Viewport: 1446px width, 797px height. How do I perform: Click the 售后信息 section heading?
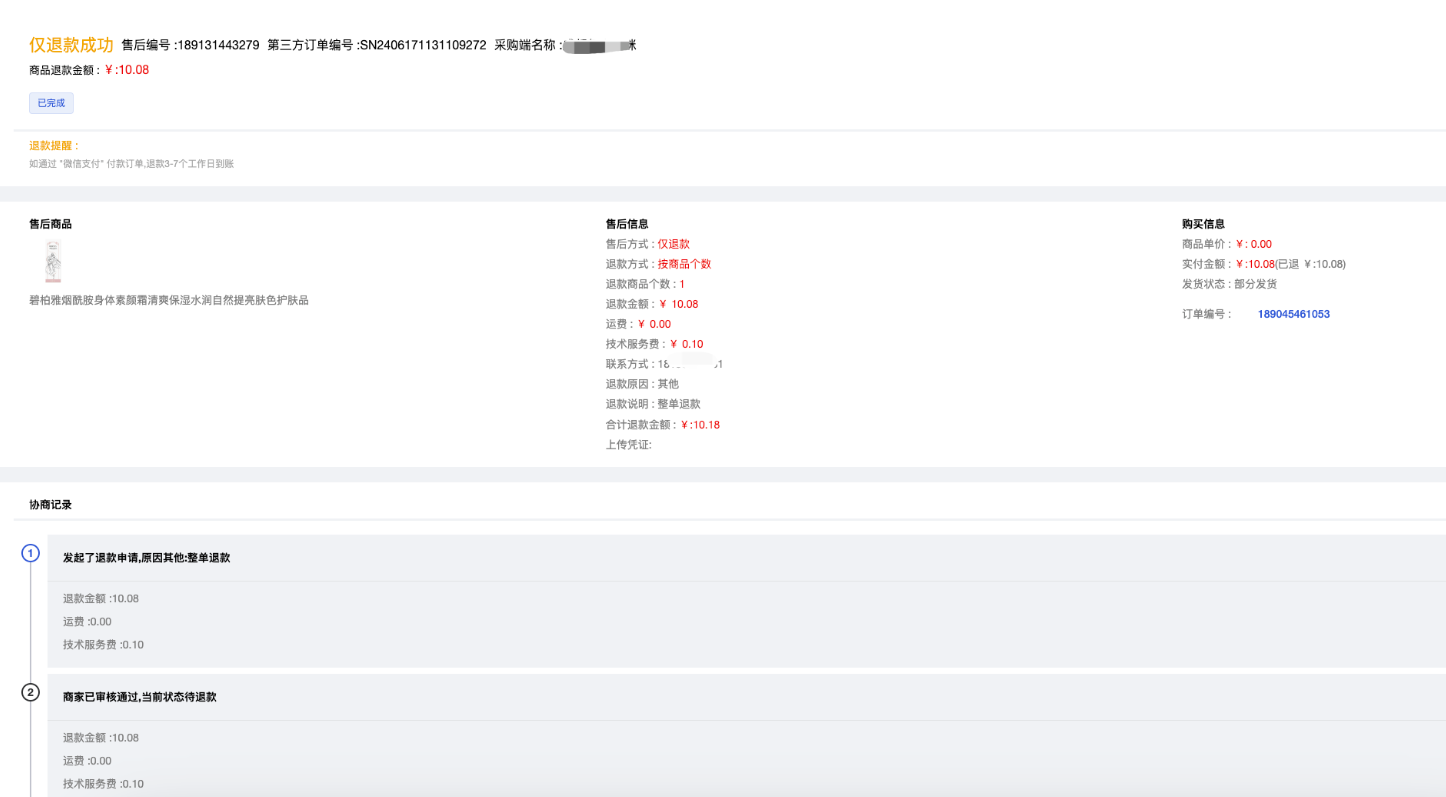tap(627, 224)
